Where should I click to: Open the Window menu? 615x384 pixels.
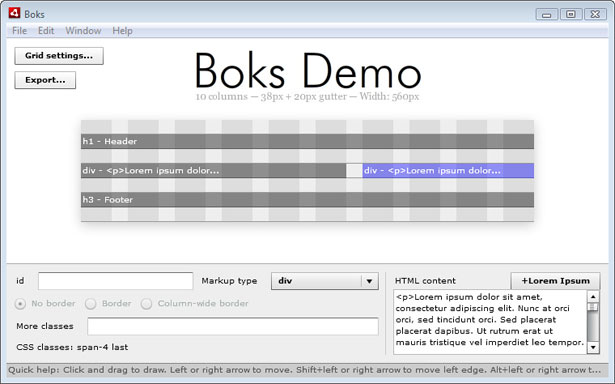coord(83,31)
